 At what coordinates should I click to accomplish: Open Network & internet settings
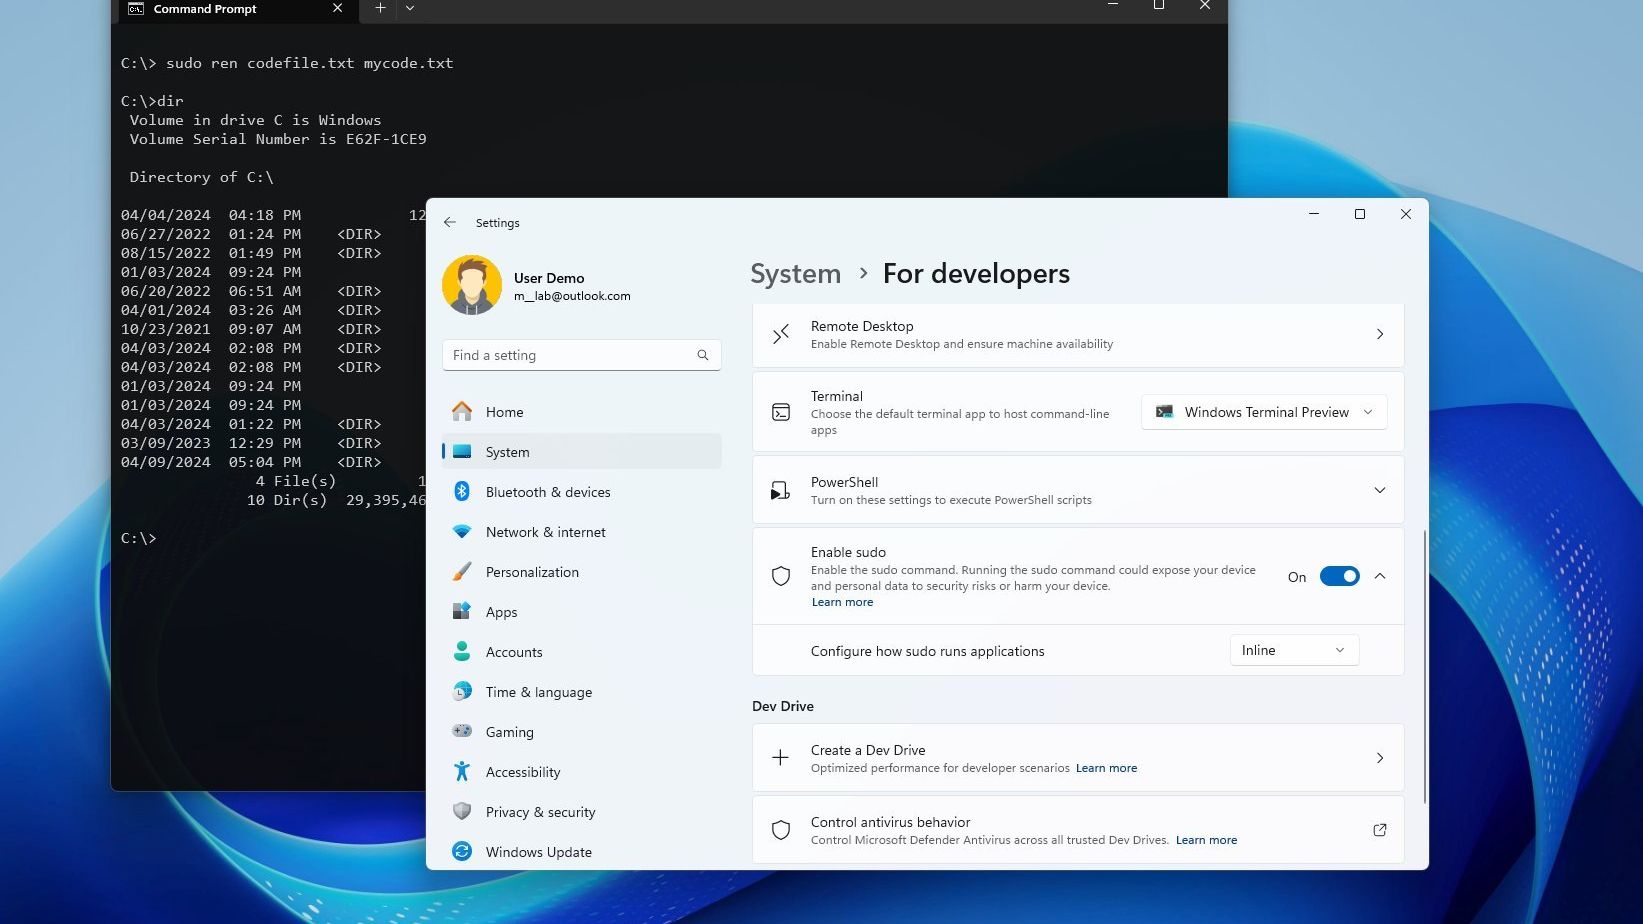click(545, 532)
